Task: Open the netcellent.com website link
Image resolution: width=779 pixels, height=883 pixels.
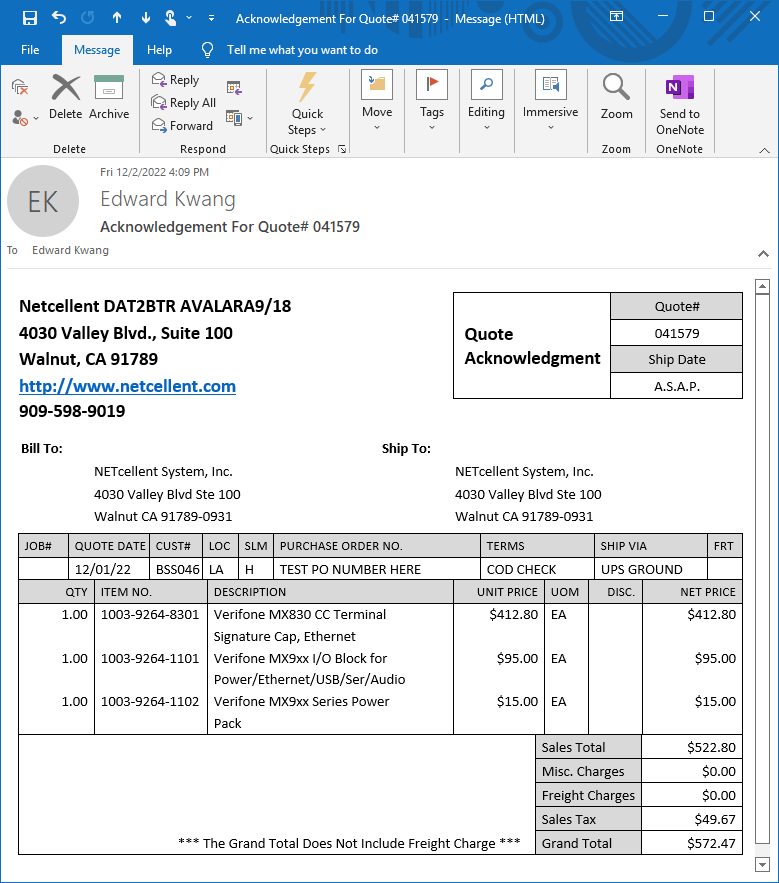Action: click(127, 386)
